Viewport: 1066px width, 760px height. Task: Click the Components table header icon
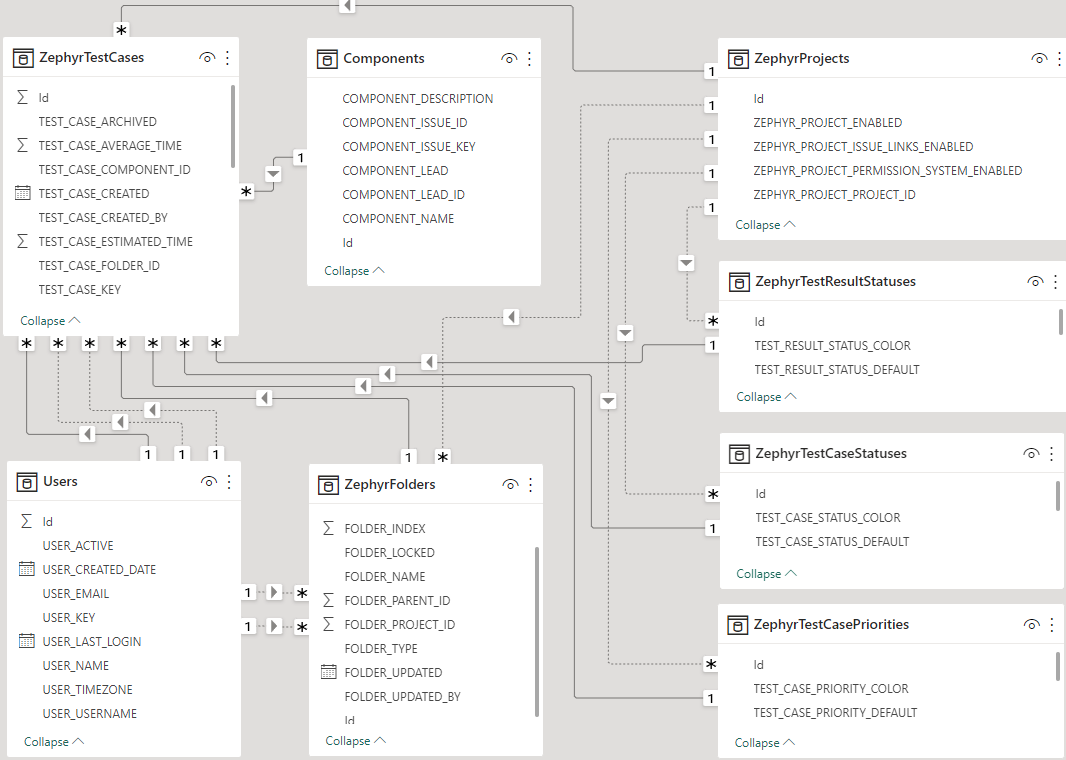(x=325, y=59)
